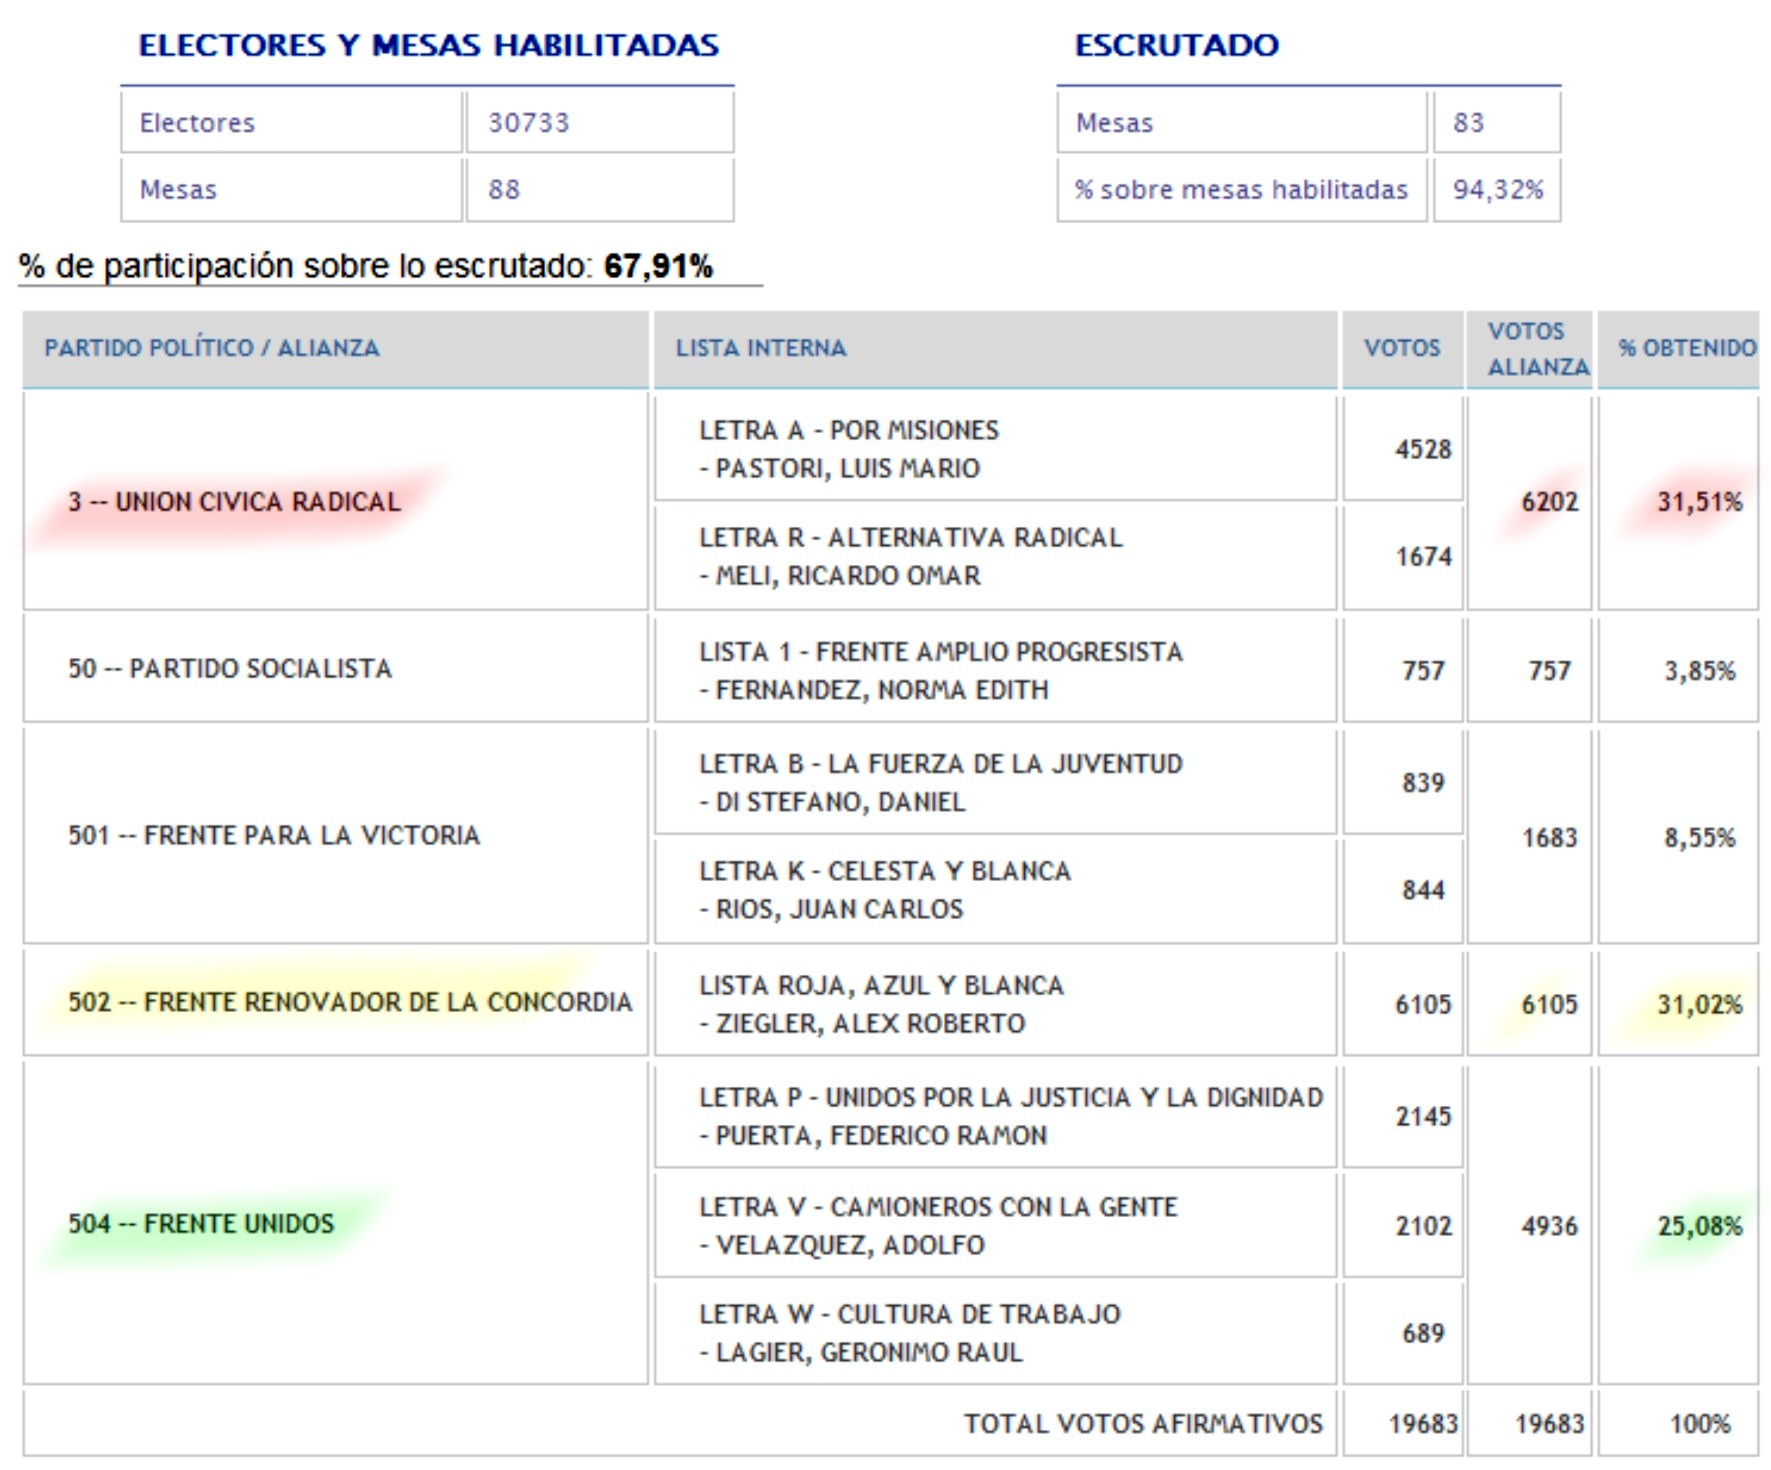Click the 3 -- UNION CIVICA RADICAL party cell
This screenshot has height=1470, width=1771.
click(x=234, y=502)
